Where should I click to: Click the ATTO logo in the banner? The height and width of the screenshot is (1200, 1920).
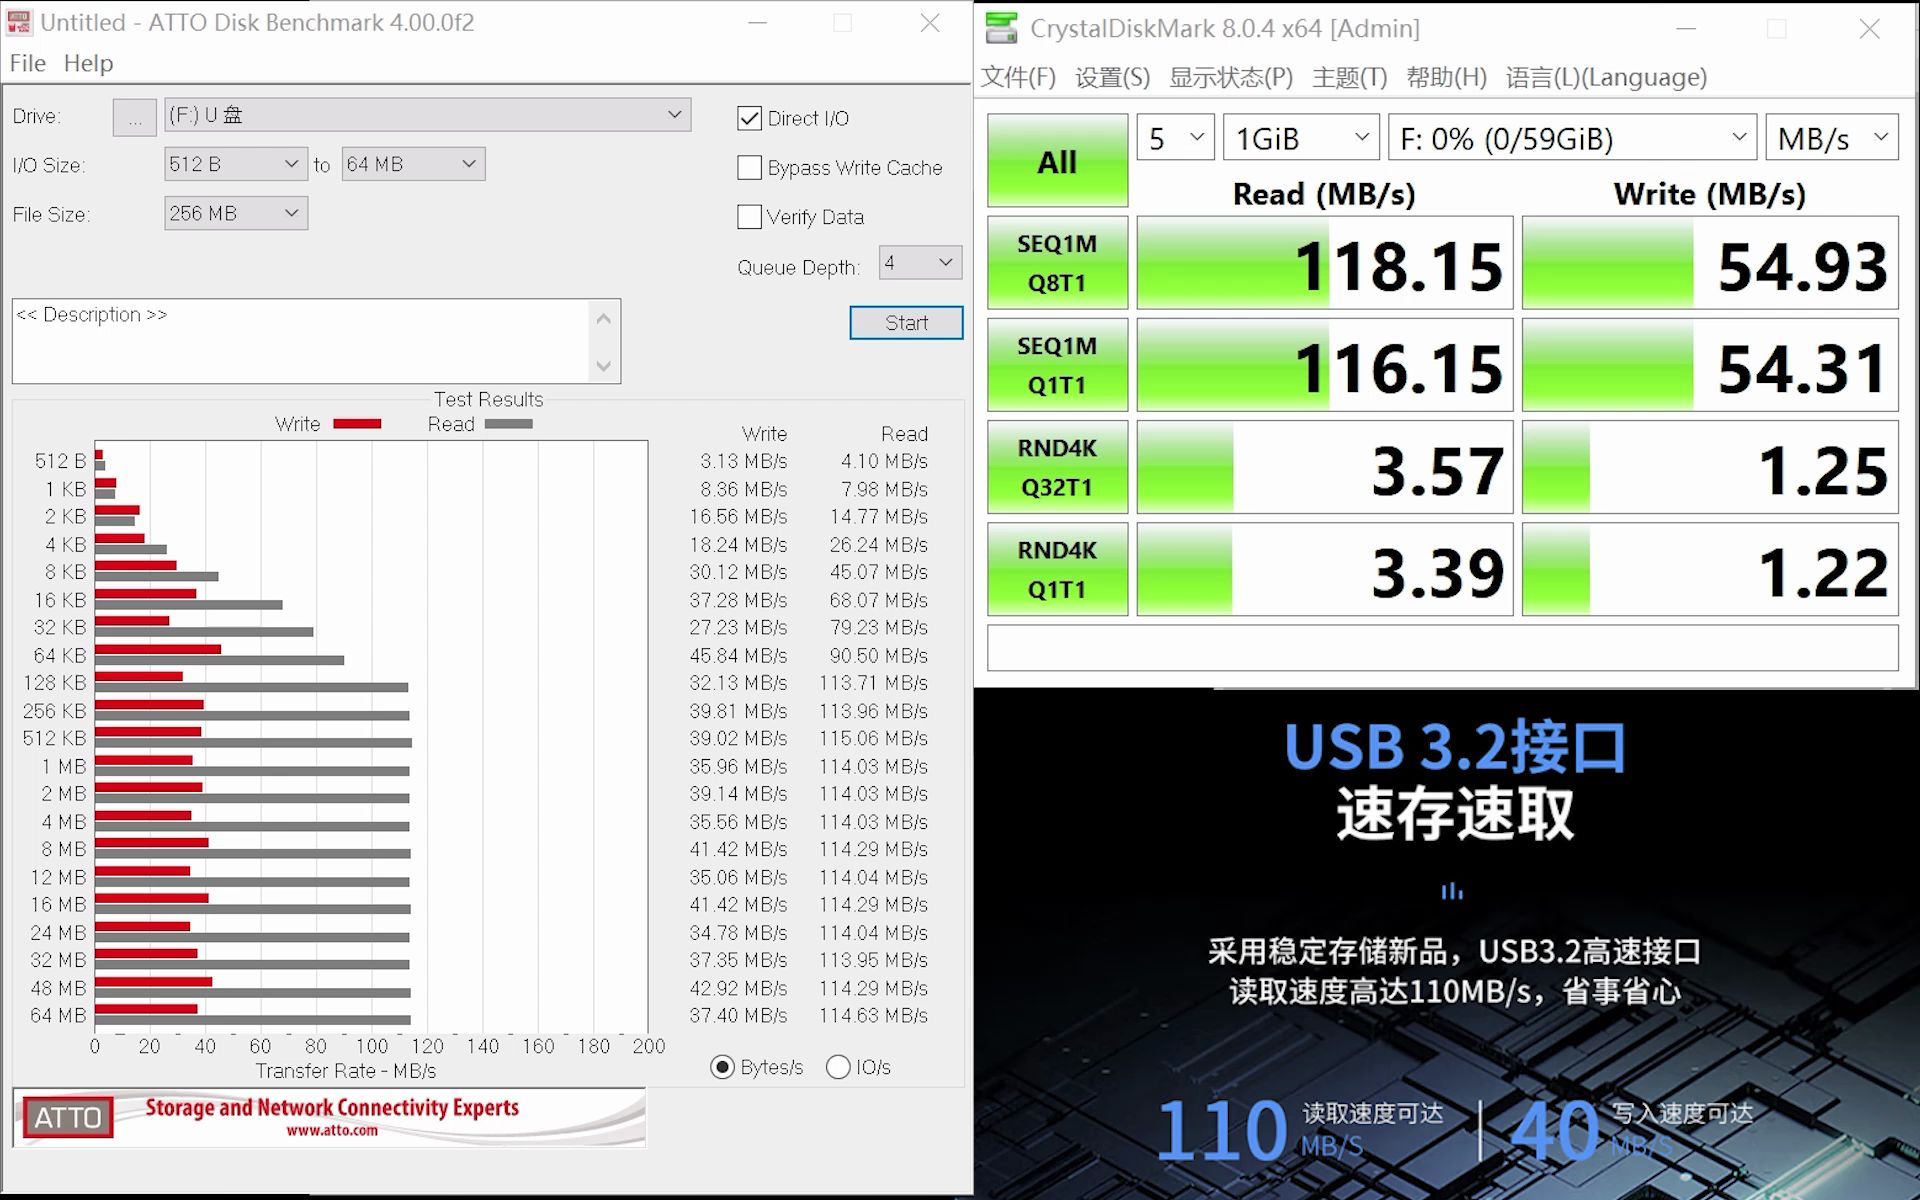coord(68,1117)
